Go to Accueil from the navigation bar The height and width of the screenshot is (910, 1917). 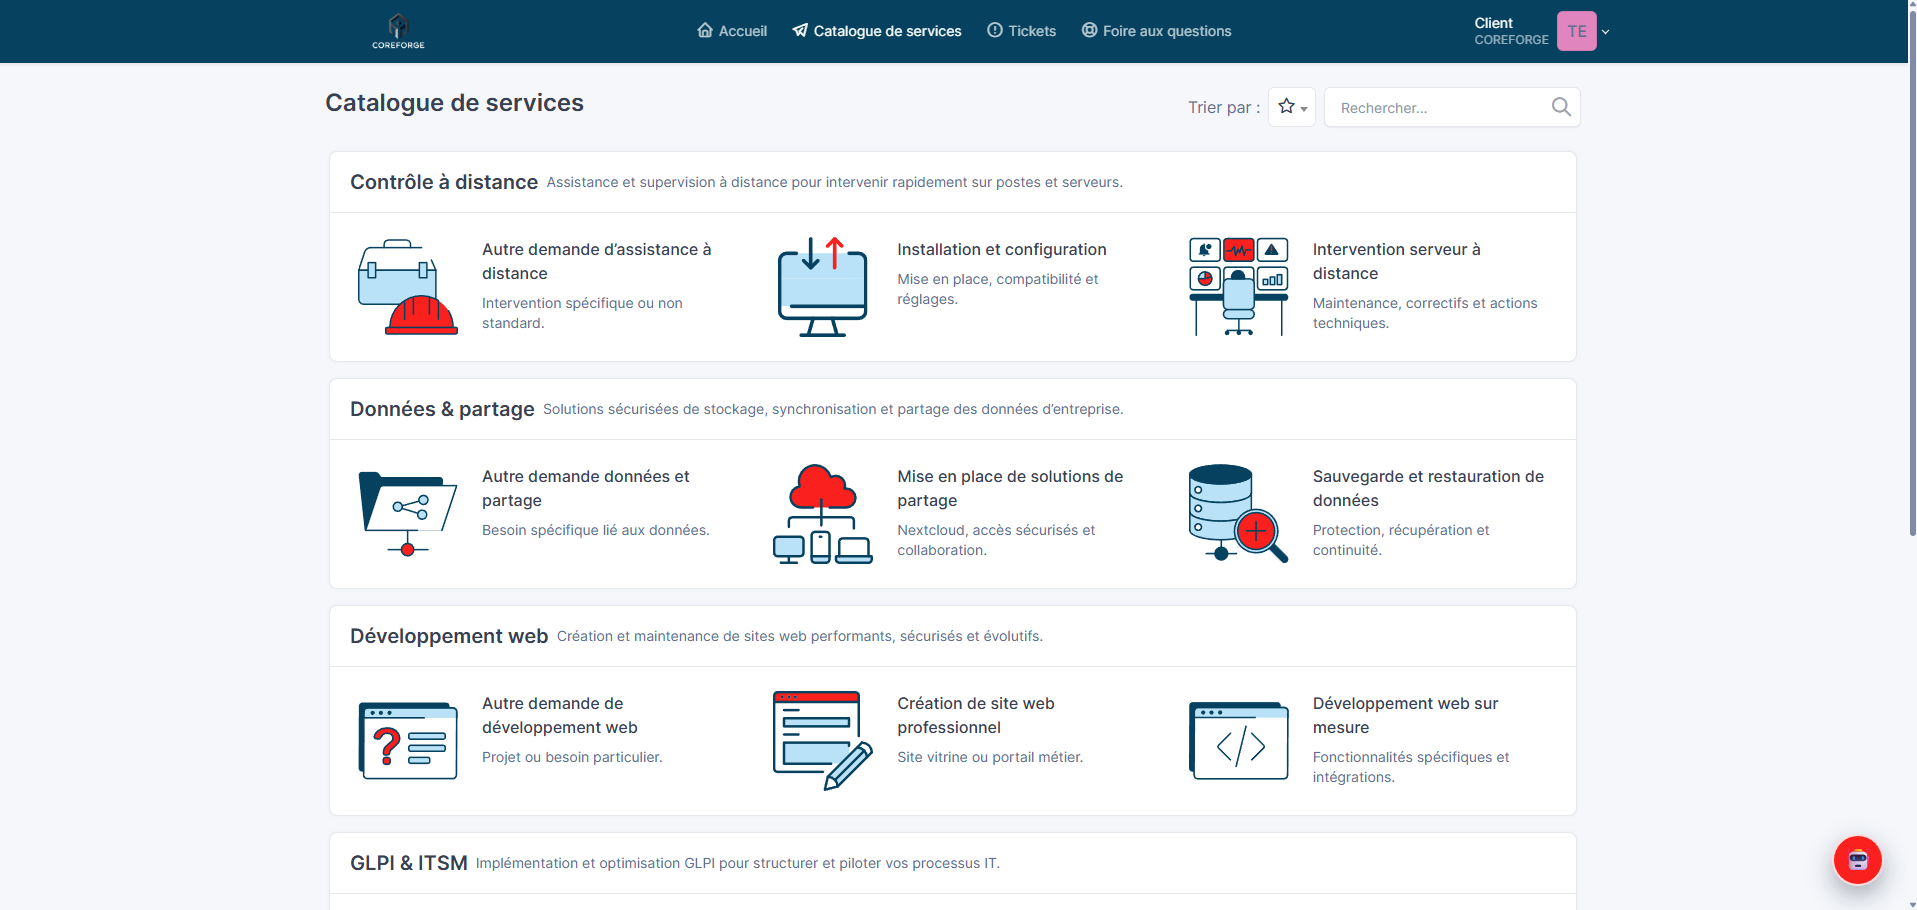point(732,31)
